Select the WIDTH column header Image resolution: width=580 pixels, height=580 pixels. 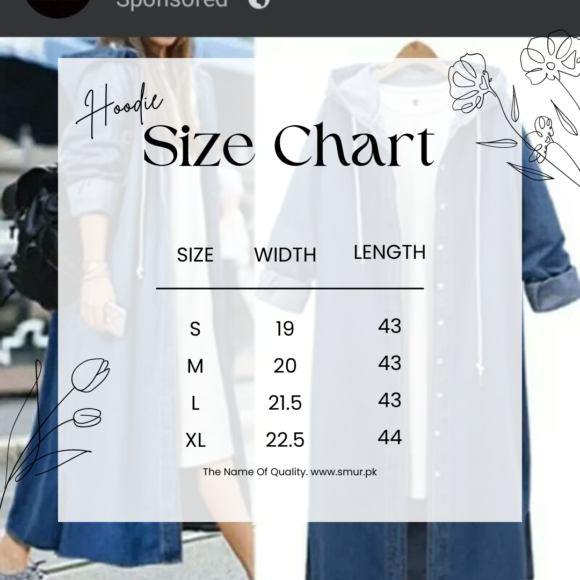pyautogui.click(x=285, y=255)
